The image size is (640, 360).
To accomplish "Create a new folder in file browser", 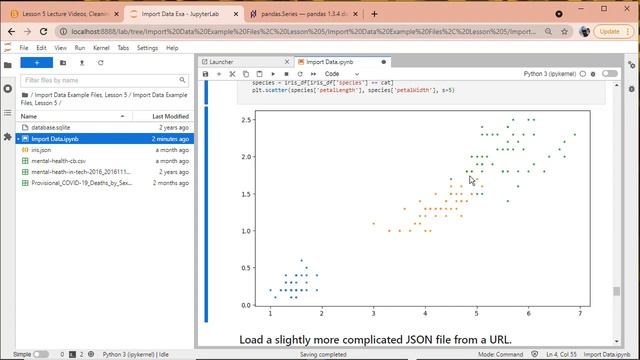I will click(63, 63).
